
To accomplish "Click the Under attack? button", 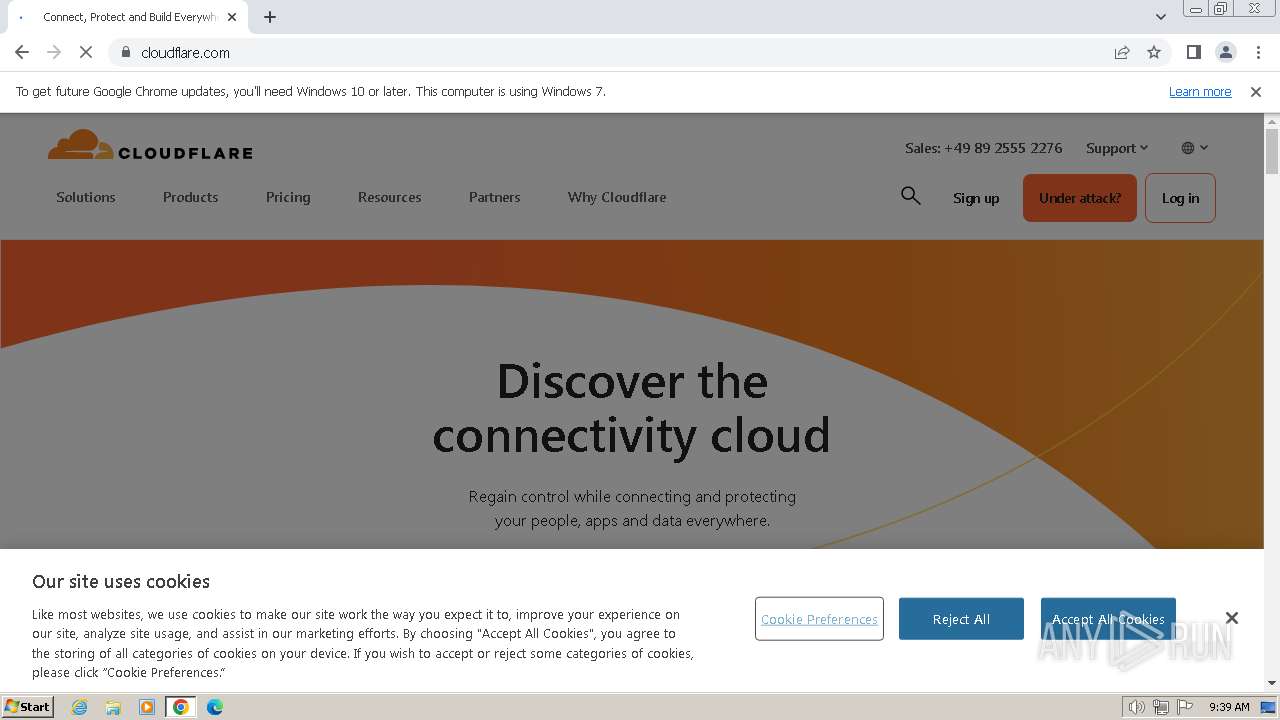I will point(1080,198).
